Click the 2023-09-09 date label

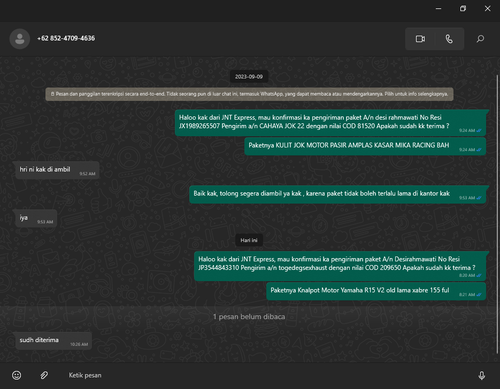point(249,77)
